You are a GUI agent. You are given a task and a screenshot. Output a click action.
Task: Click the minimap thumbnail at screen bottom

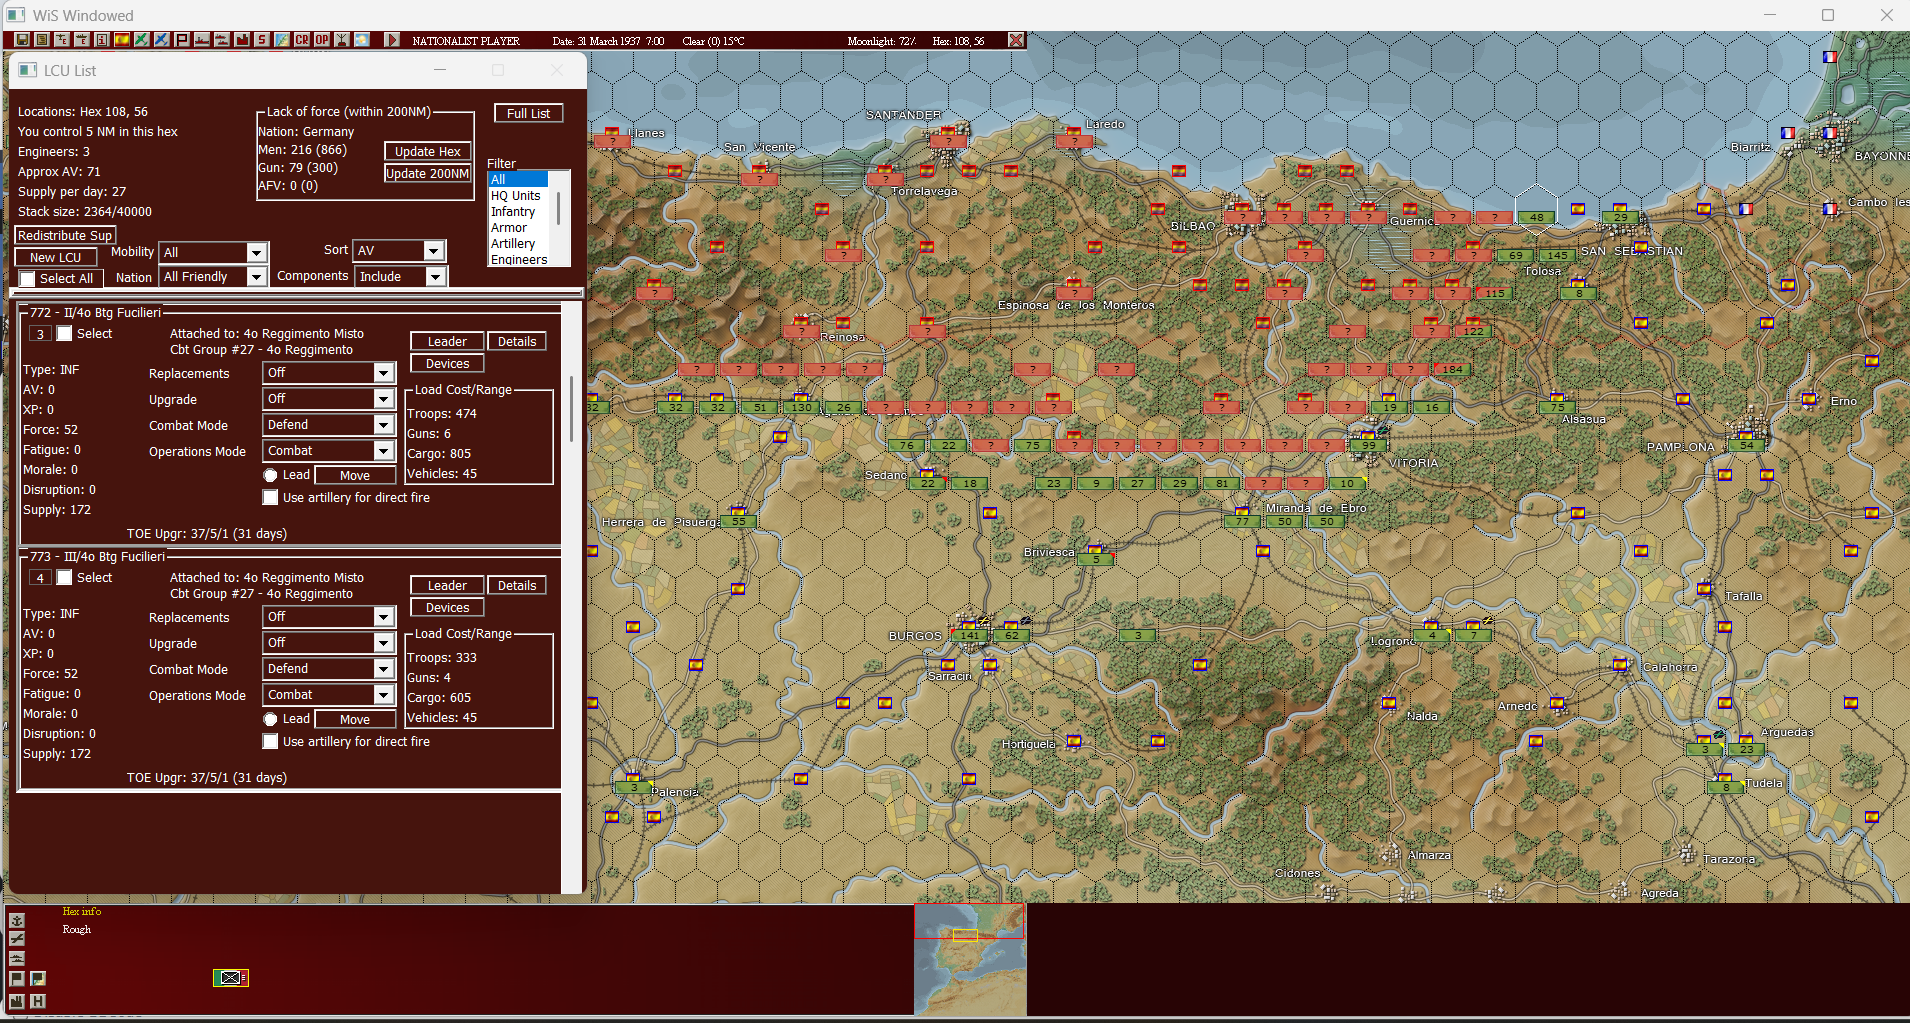pos(969,958)
